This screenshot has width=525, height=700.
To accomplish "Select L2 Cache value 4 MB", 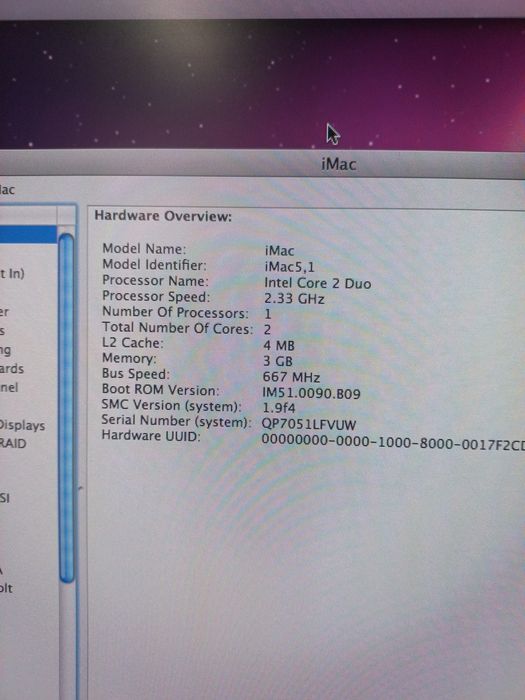I will pyautogui.click(x=279, y=345).
